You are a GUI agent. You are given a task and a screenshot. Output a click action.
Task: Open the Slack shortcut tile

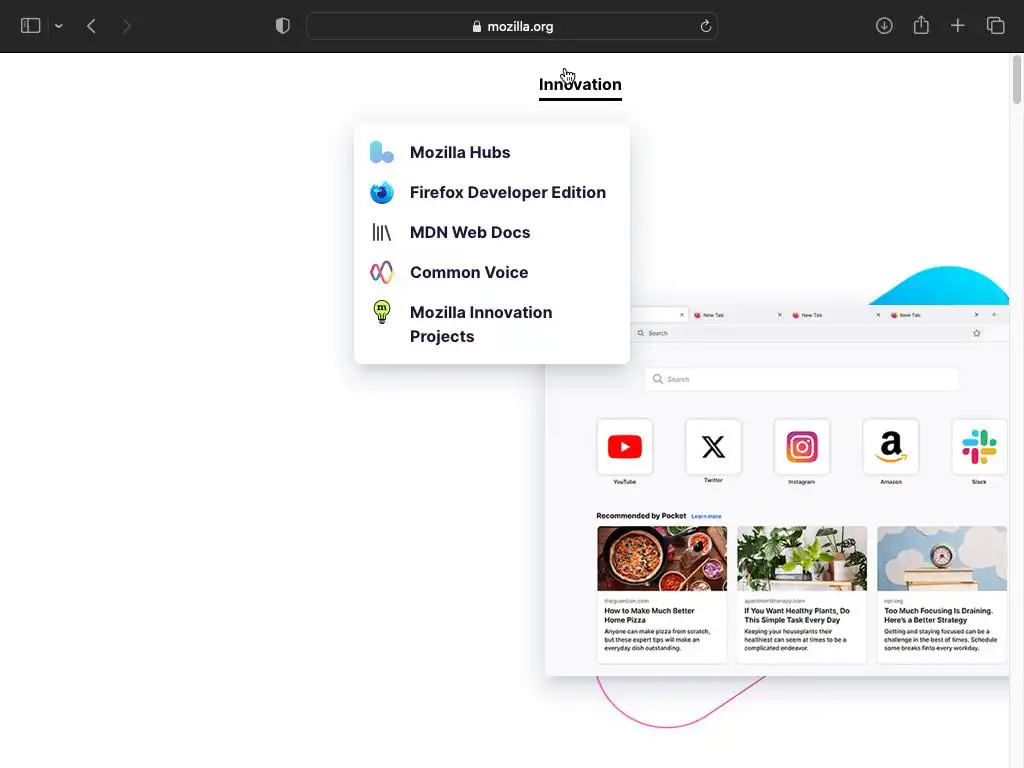pyautogui.click(x=979, y=447)
